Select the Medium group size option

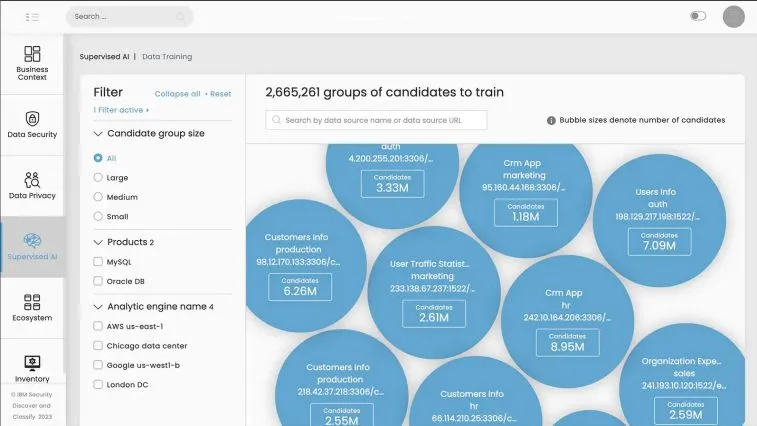click(98, 197)
